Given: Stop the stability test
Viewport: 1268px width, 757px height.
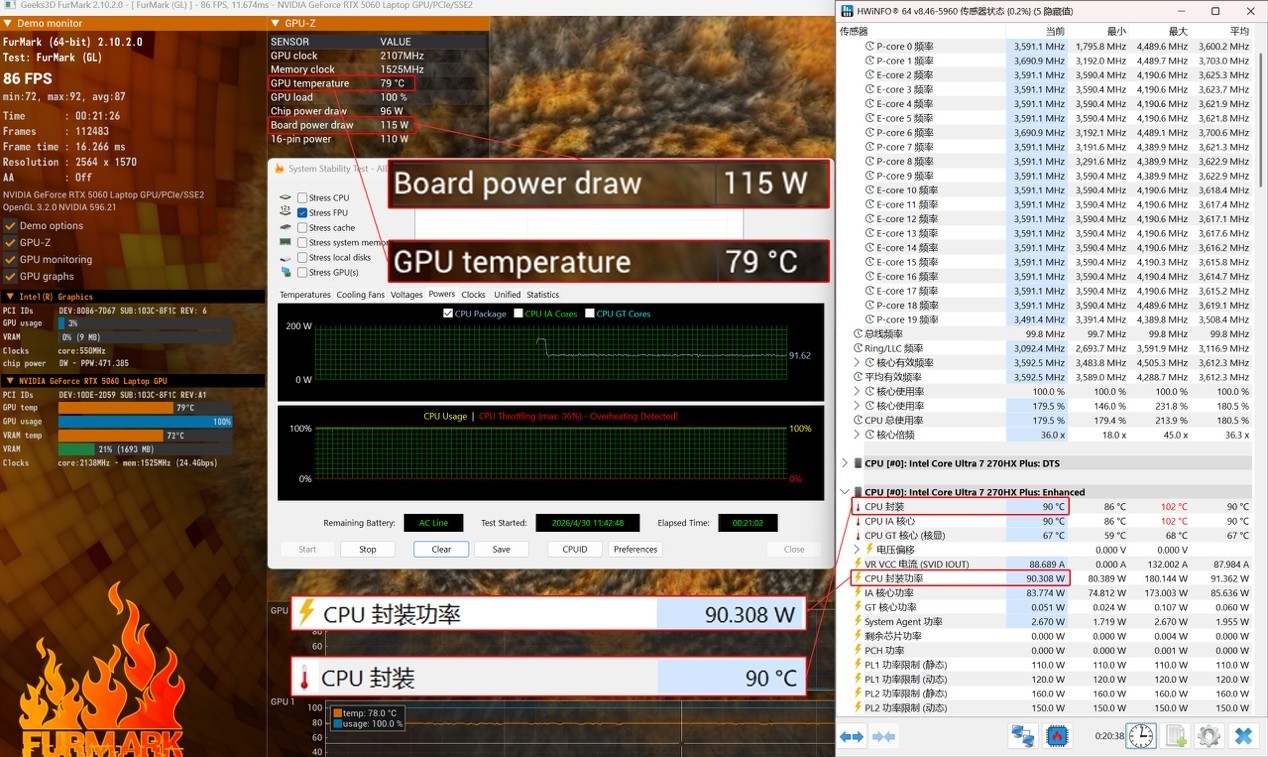Looking at the screenshot, I should click(368, 549).
